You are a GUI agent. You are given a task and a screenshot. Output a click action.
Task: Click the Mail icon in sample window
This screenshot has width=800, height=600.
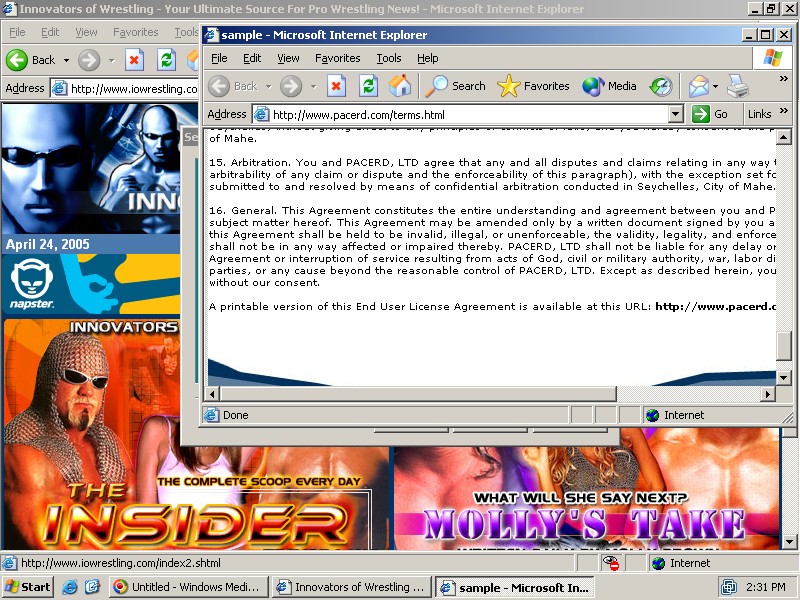click(698, 86)
